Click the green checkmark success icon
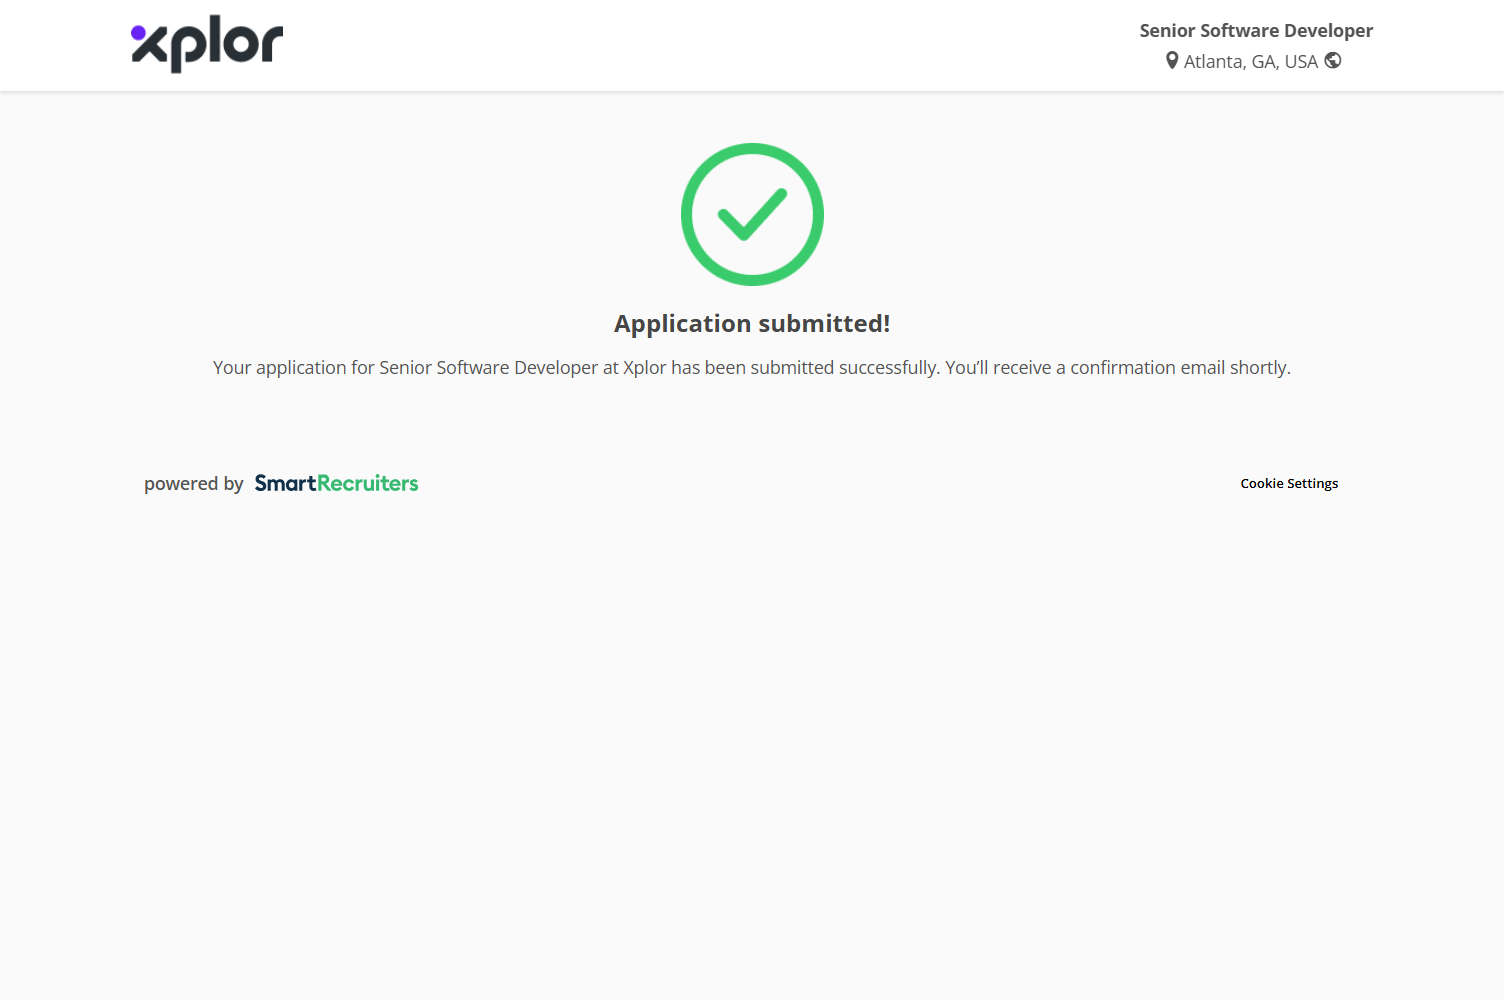This screenshot has width=1504, height=1000. click(752, 214)
